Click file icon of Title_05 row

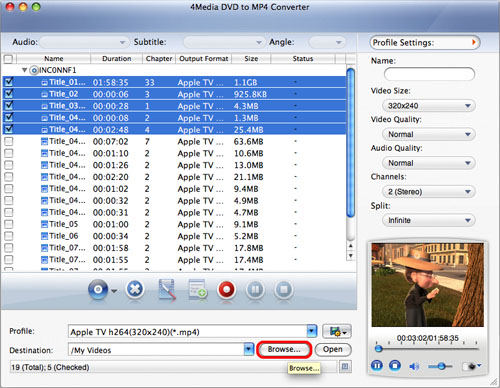44,224
